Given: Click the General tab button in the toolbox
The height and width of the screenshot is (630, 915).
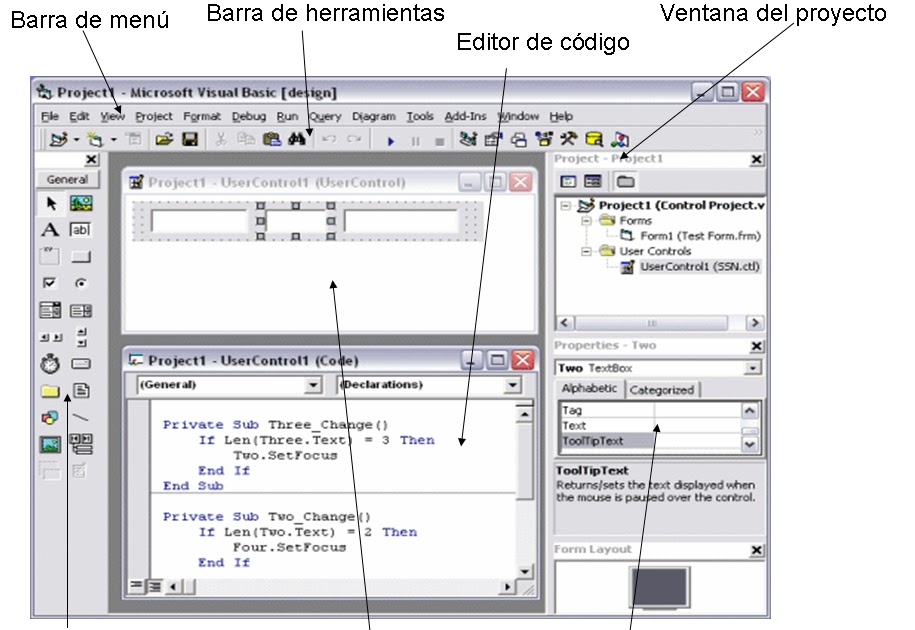Looking at the screenshot, I should [68, 180].
